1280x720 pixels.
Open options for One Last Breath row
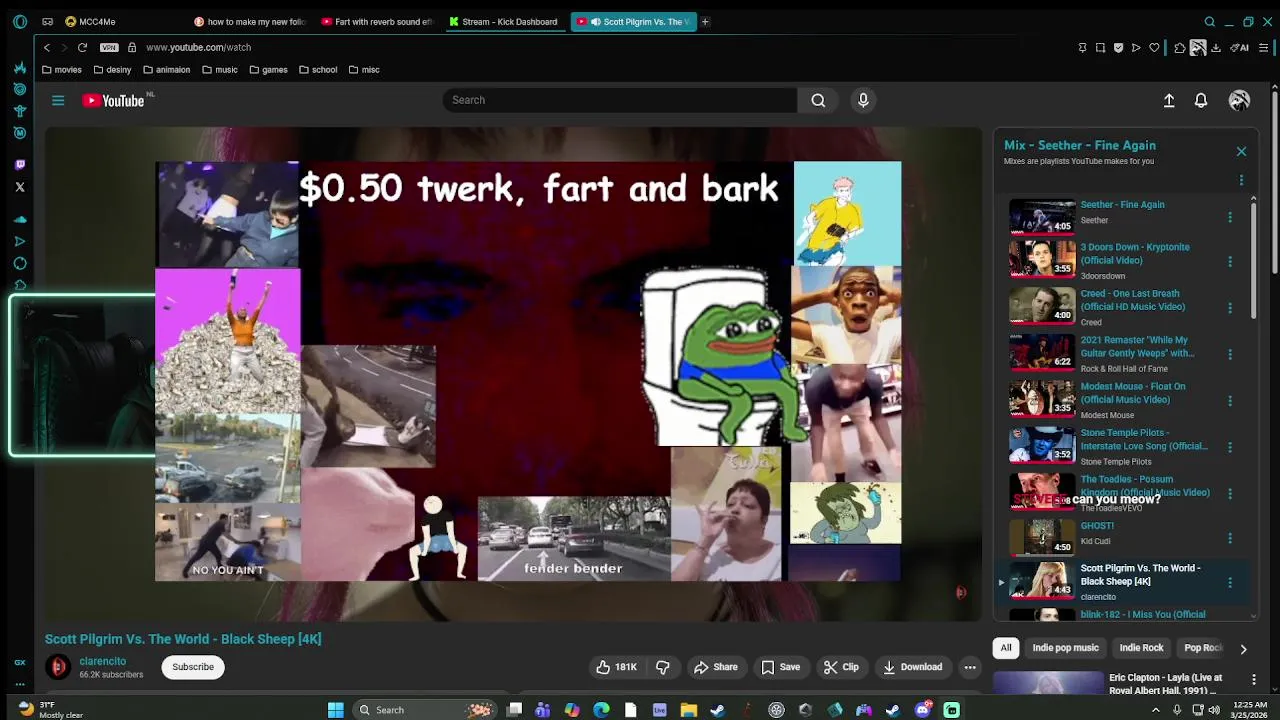pyautogui.click(x=1230, y=308)
